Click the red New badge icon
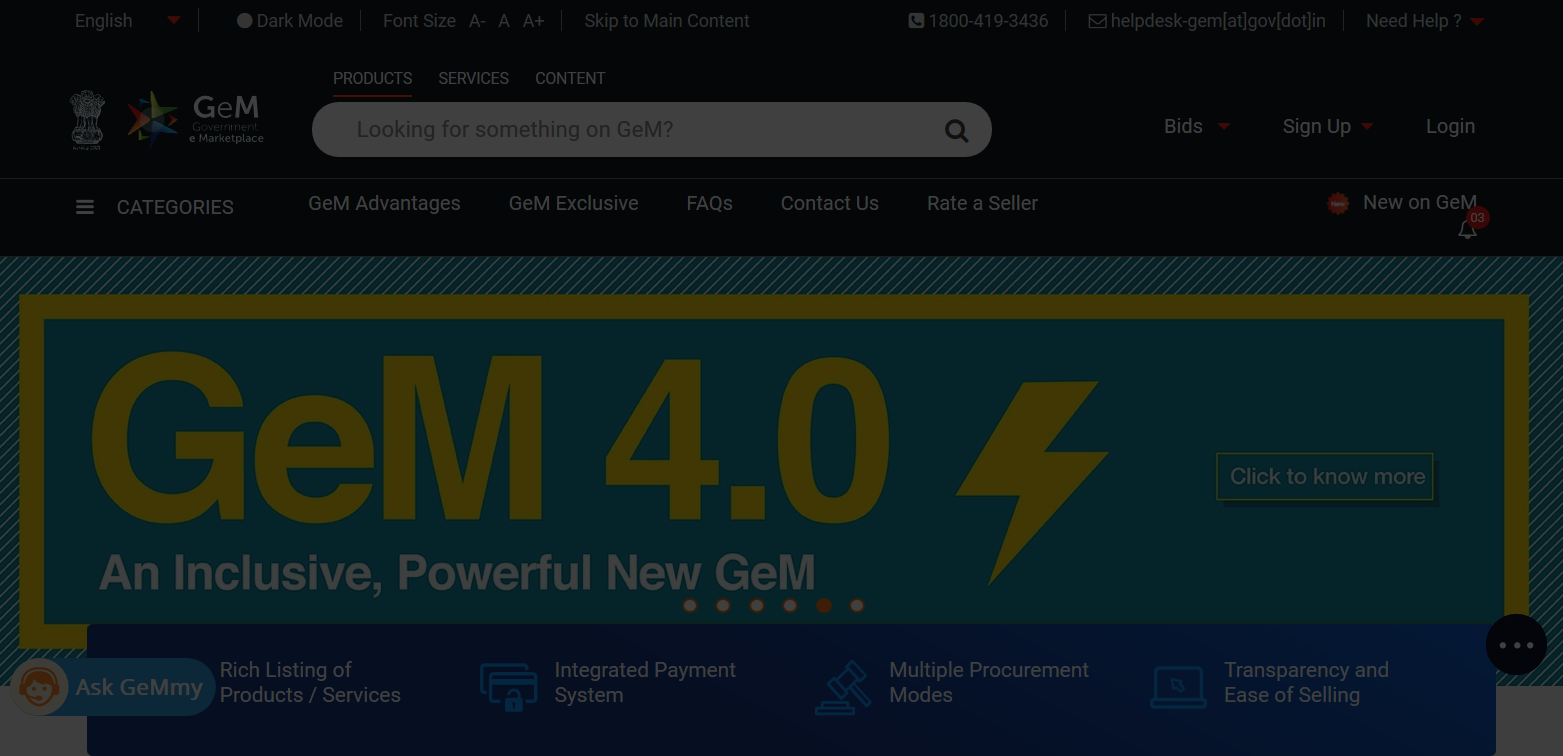1563x756 pixels. tap(1338, 204)
